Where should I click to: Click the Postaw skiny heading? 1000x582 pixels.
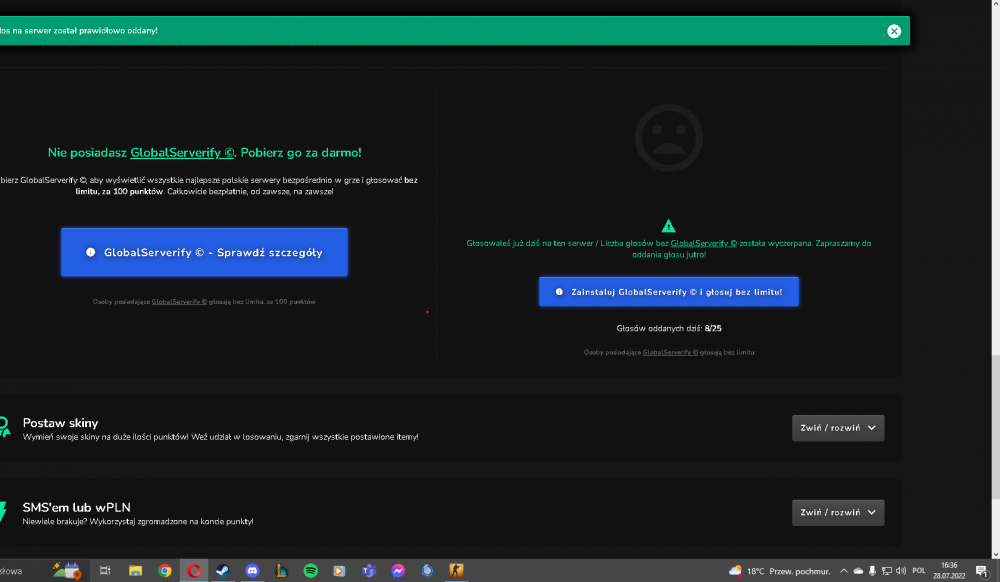(61, 423)
